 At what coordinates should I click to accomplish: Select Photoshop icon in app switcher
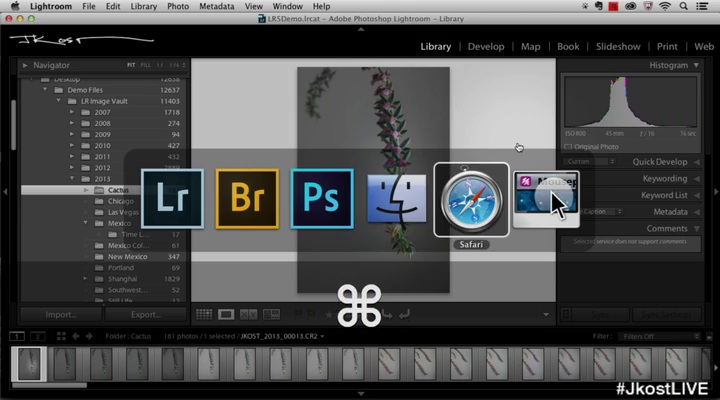[322, 198]
